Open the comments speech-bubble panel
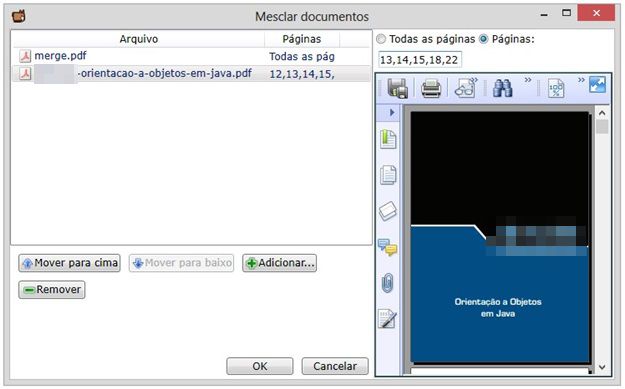The width and height of the screenshot is (625, 389). click(387, 247)
